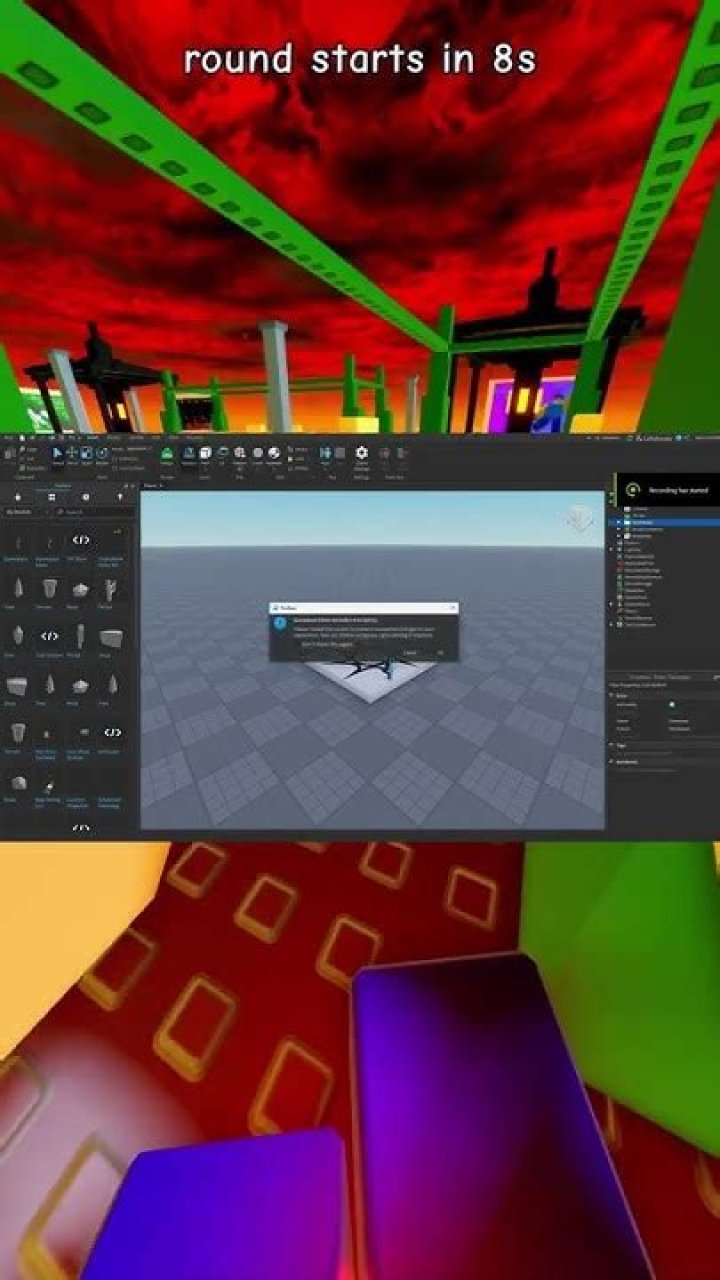Click the OK button in the dialog
Image resolution: width=720 pixels, height=1280 pixels.
[441, 652]
